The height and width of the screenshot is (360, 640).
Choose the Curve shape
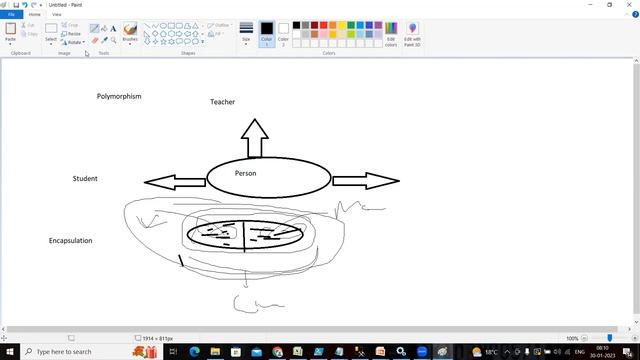155,26
